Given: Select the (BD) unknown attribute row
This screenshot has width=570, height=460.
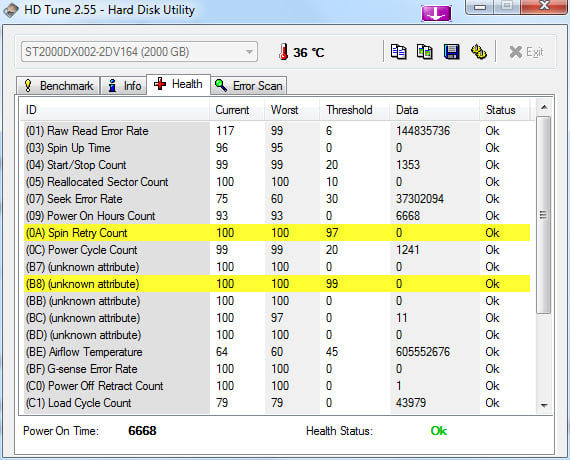Looking at the screenshot, I should pos(277,335).
